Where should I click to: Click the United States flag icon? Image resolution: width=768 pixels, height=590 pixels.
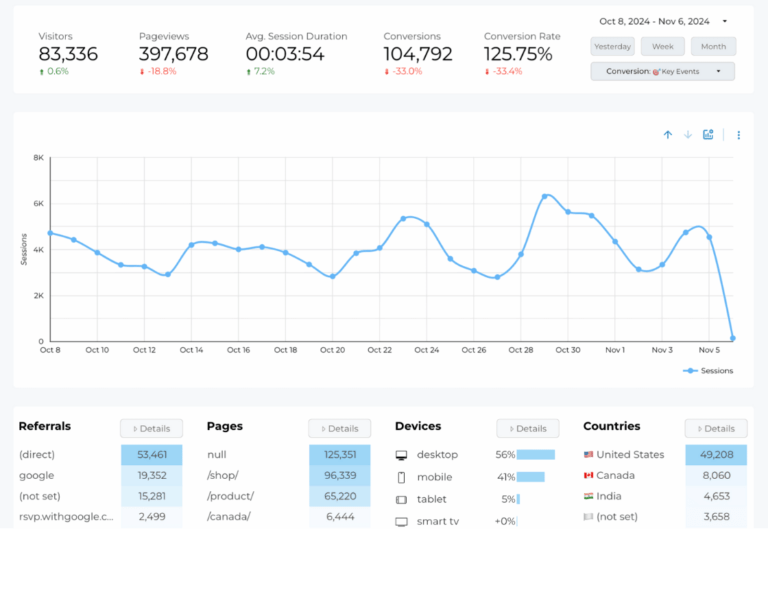point(588,454)
